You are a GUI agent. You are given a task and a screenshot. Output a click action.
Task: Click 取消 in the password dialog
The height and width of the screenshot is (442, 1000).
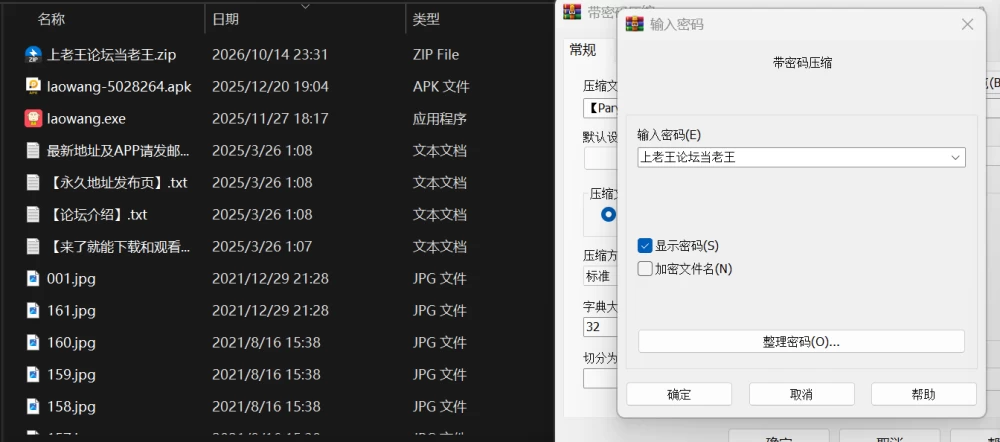(x=801, y=394)
